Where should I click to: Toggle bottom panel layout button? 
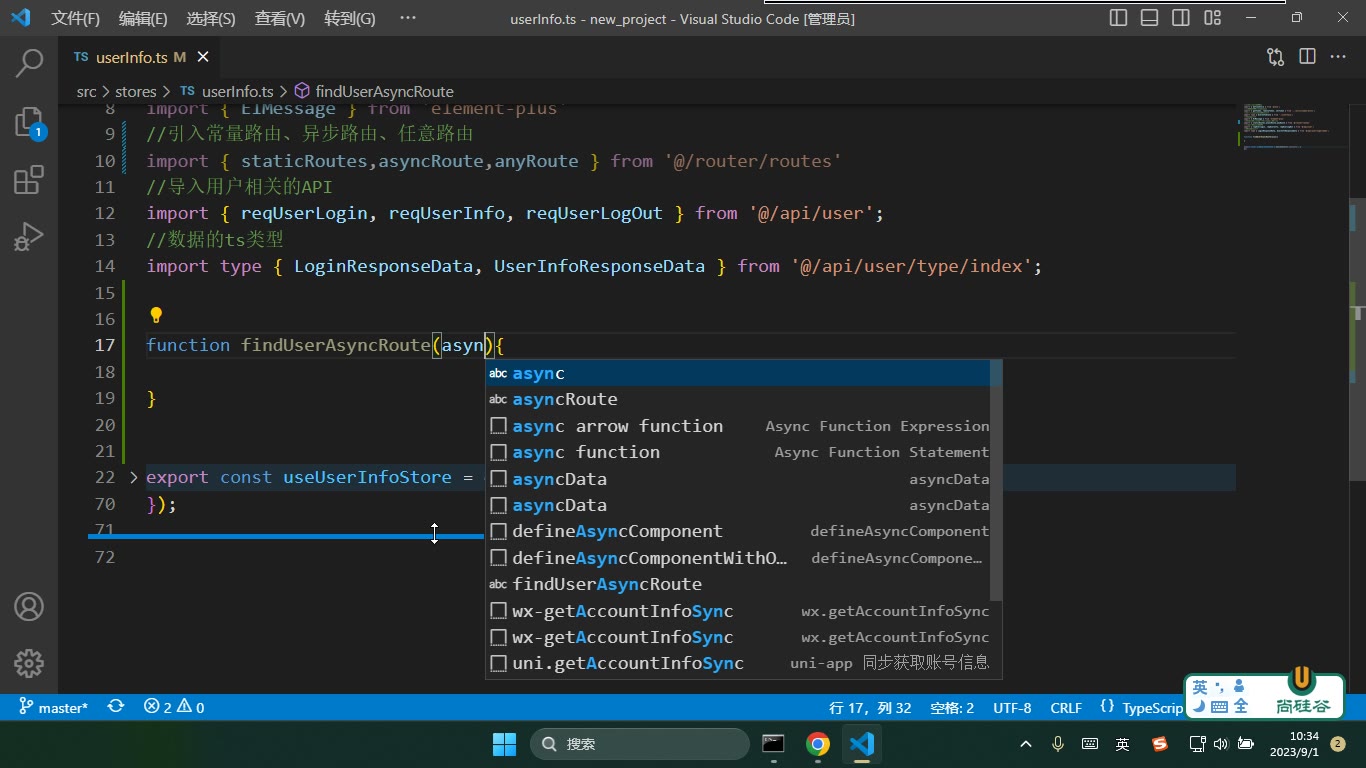[x=1150, y=18]
